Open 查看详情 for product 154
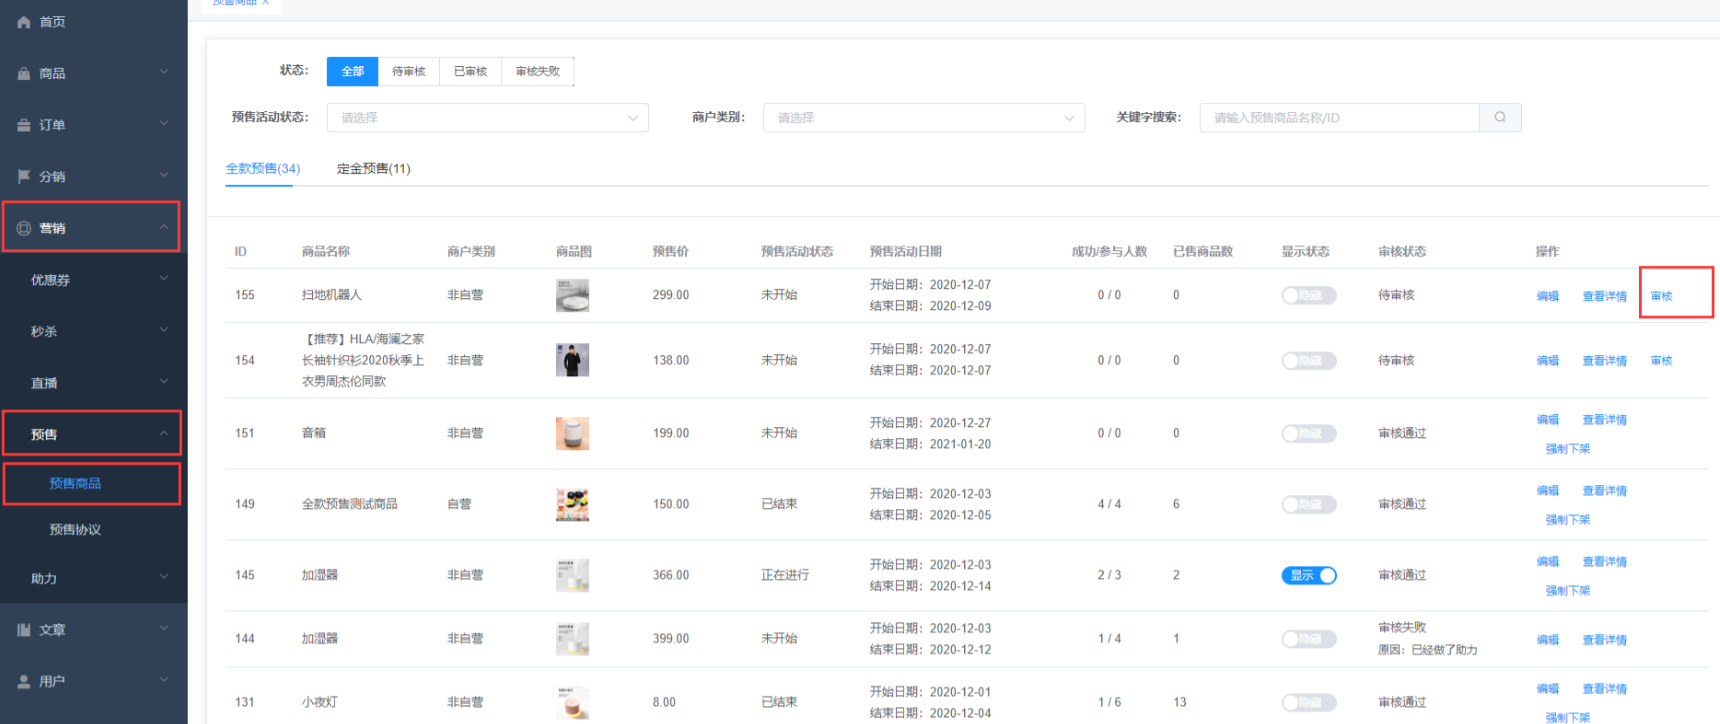This screenshot has width=1720, height=724. [x=1605, y=361]
